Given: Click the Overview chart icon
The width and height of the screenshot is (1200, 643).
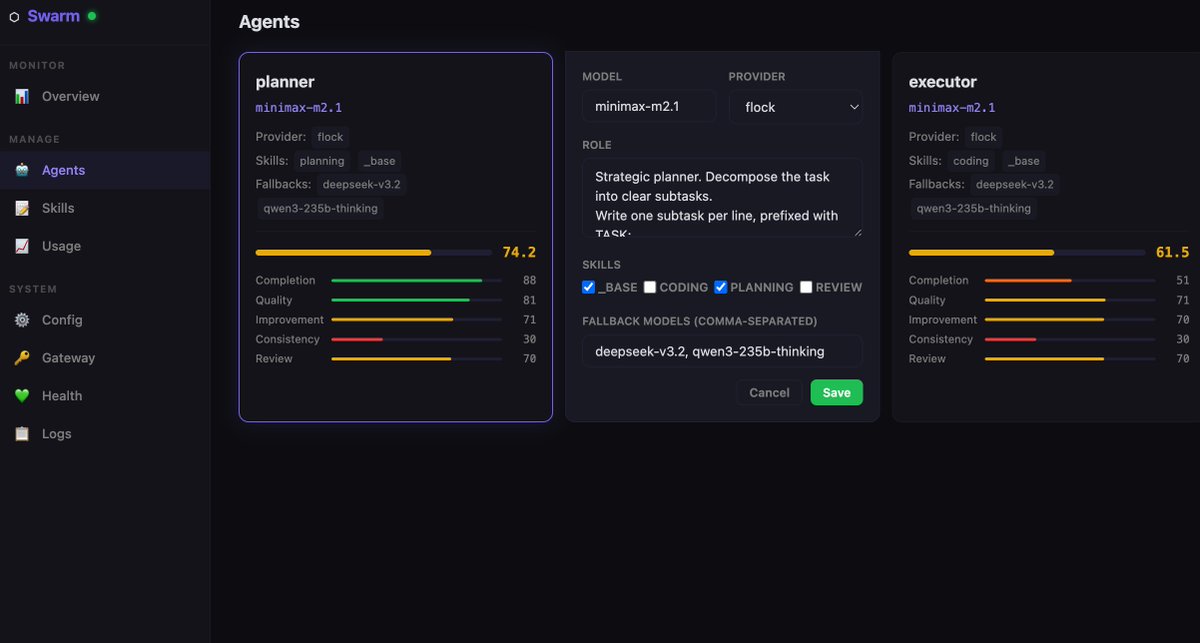Looking at the screenshot, I should pos(22,96).
